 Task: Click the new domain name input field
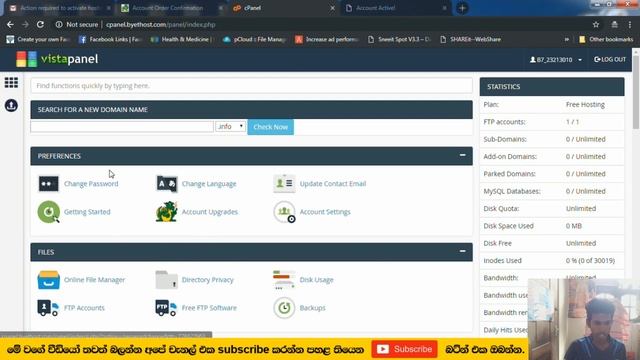point(122,127)
